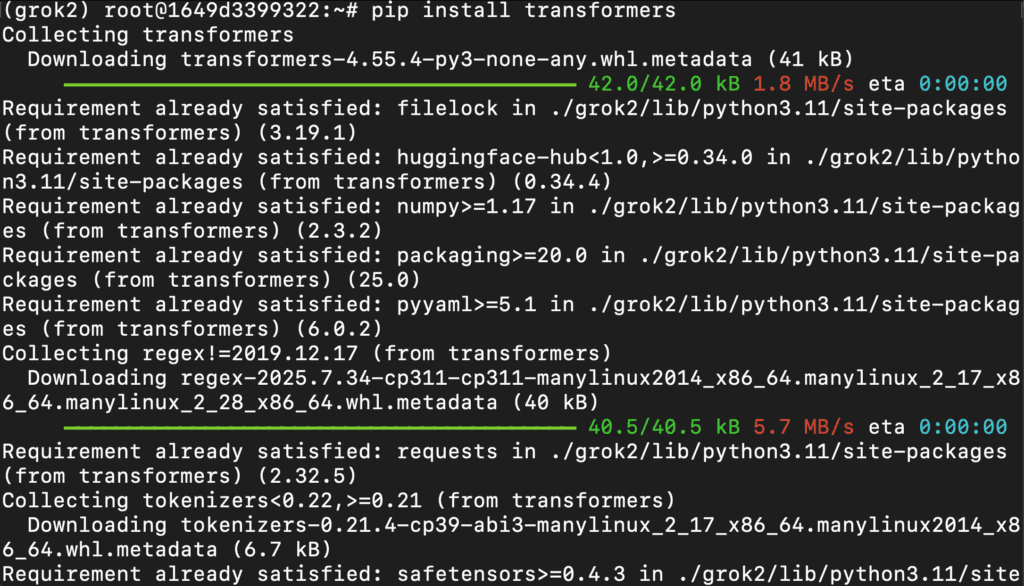Click the packaging>=20.0 requirement text
Screen dimensions: 1024x586
pos(492,255)
